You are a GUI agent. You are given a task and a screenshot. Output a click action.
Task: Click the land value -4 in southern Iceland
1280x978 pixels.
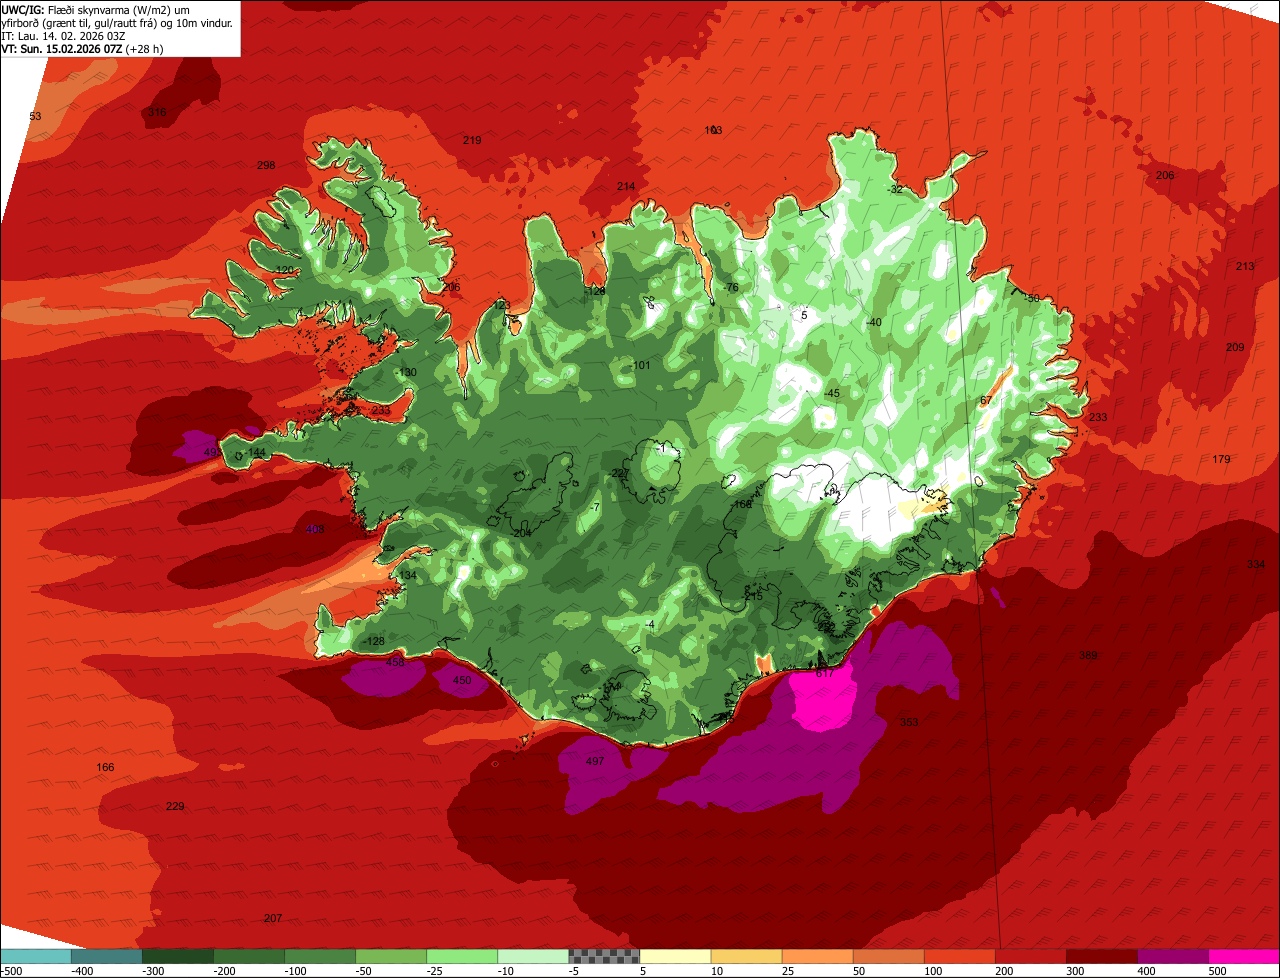pos(650,625)
